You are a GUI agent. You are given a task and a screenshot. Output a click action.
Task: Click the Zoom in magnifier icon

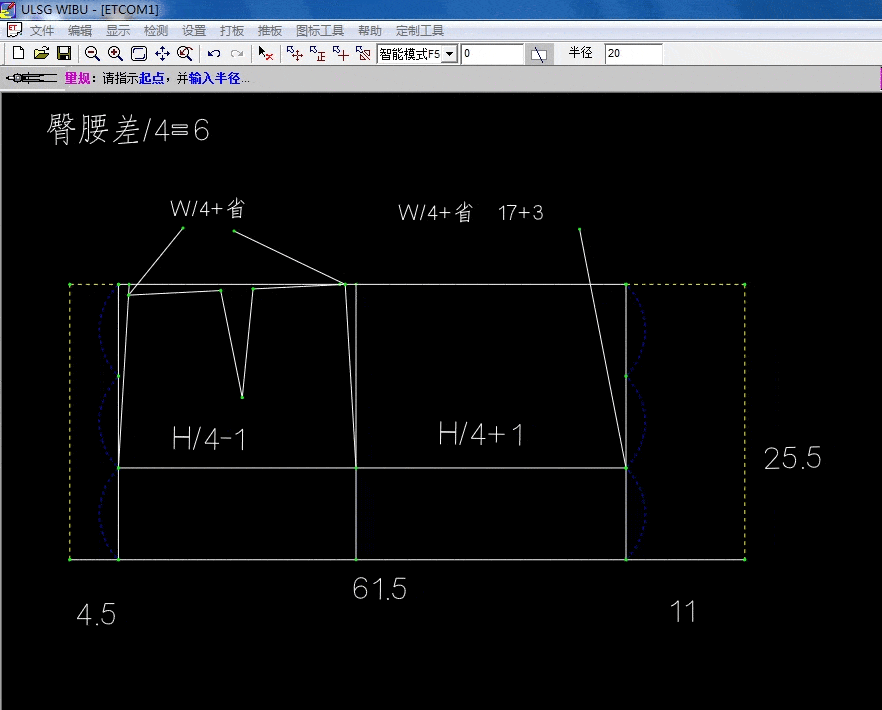tap(115, 54)
